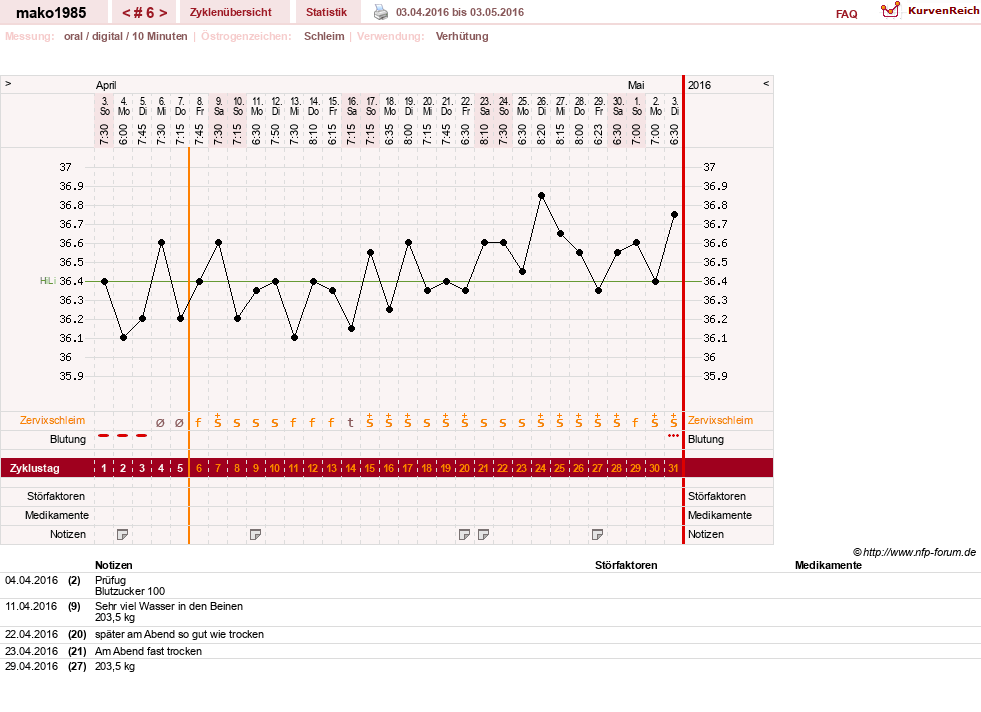Open the KurvenReich logo link
The image size is (981, 712).
point(930,11)
